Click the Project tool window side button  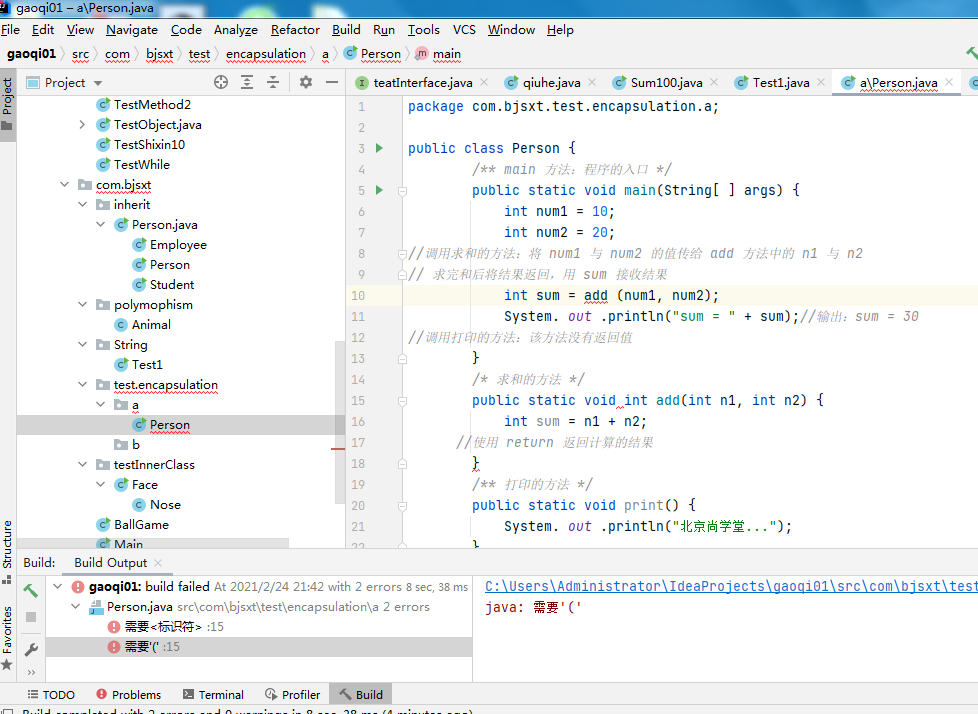pyautogui.click(x=7, y=104)
